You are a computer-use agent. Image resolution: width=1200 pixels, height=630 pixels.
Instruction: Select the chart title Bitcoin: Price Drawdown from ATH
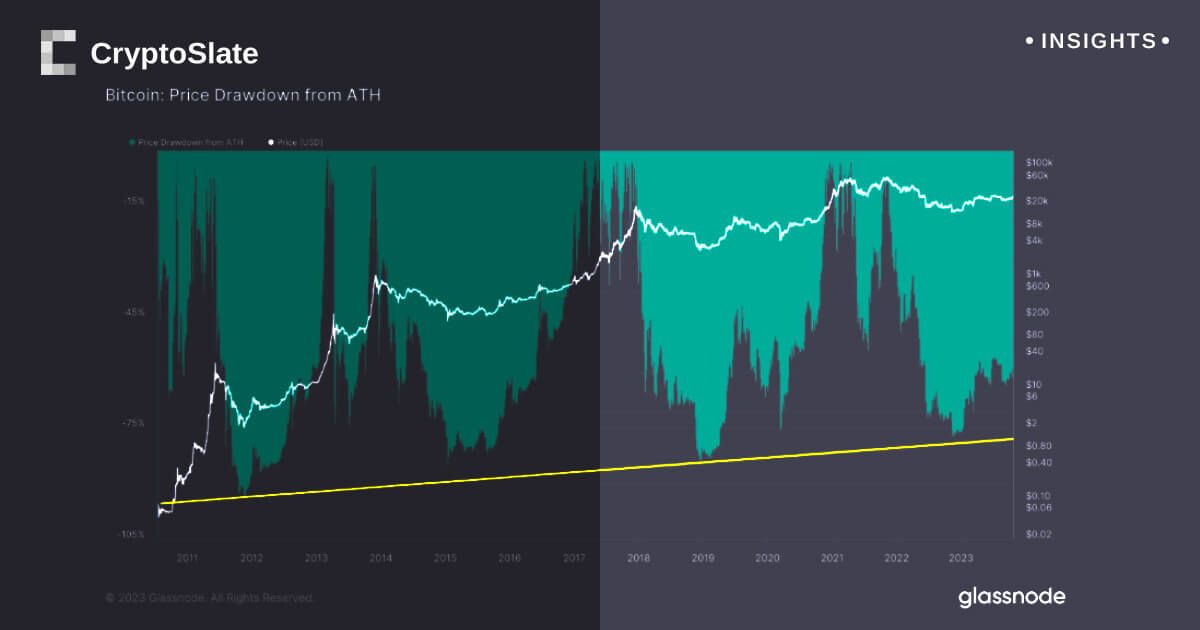(243, 96)
